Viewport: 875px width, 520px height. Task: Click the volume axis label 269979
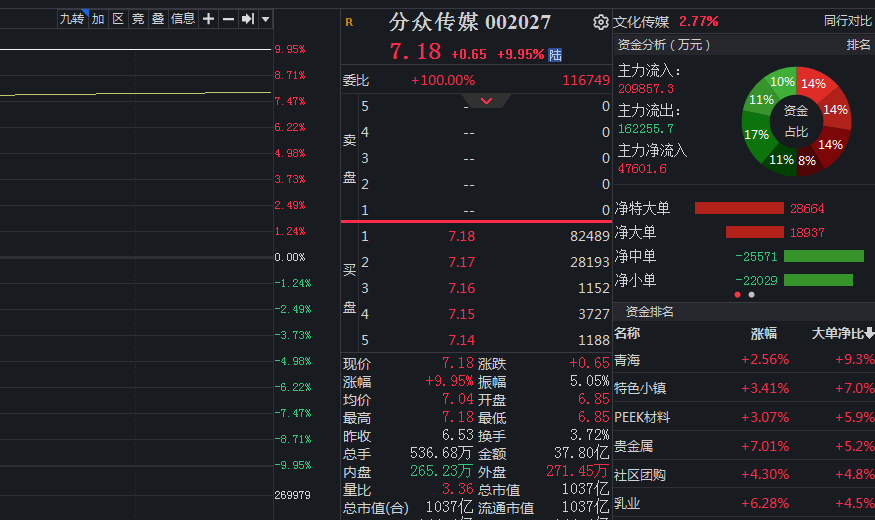click(292, 495)
